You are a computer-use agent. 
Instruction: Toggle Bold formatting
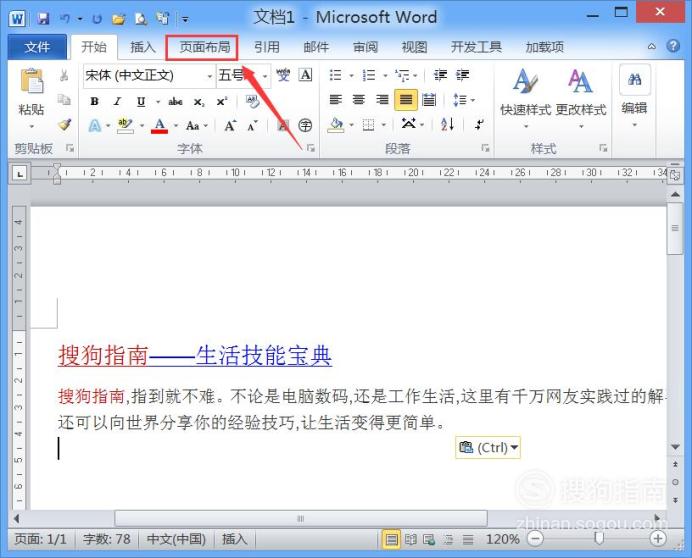tap(94, 102)
